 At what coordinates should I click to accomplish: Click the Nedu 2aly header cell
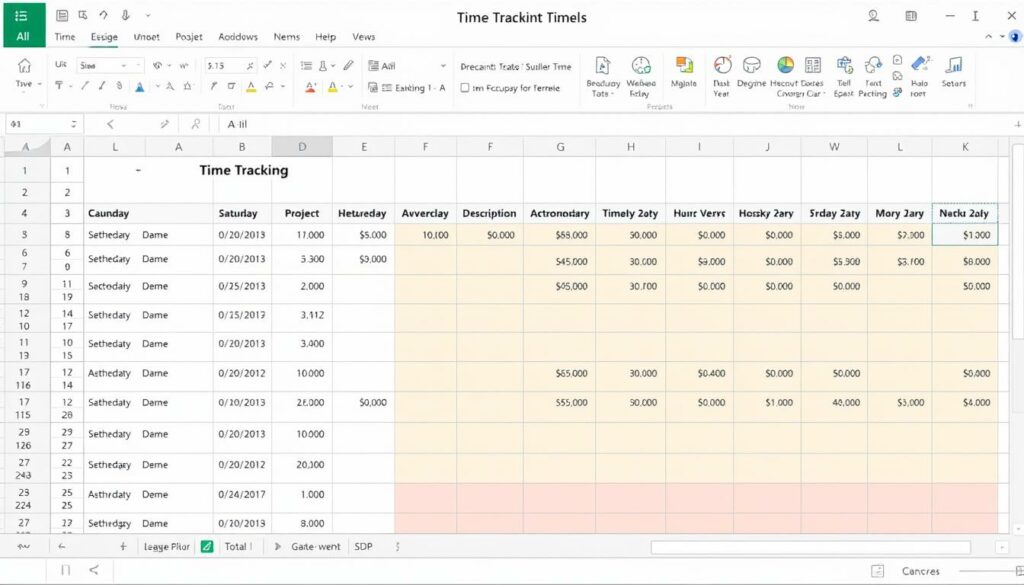click(x=964, y=213)
